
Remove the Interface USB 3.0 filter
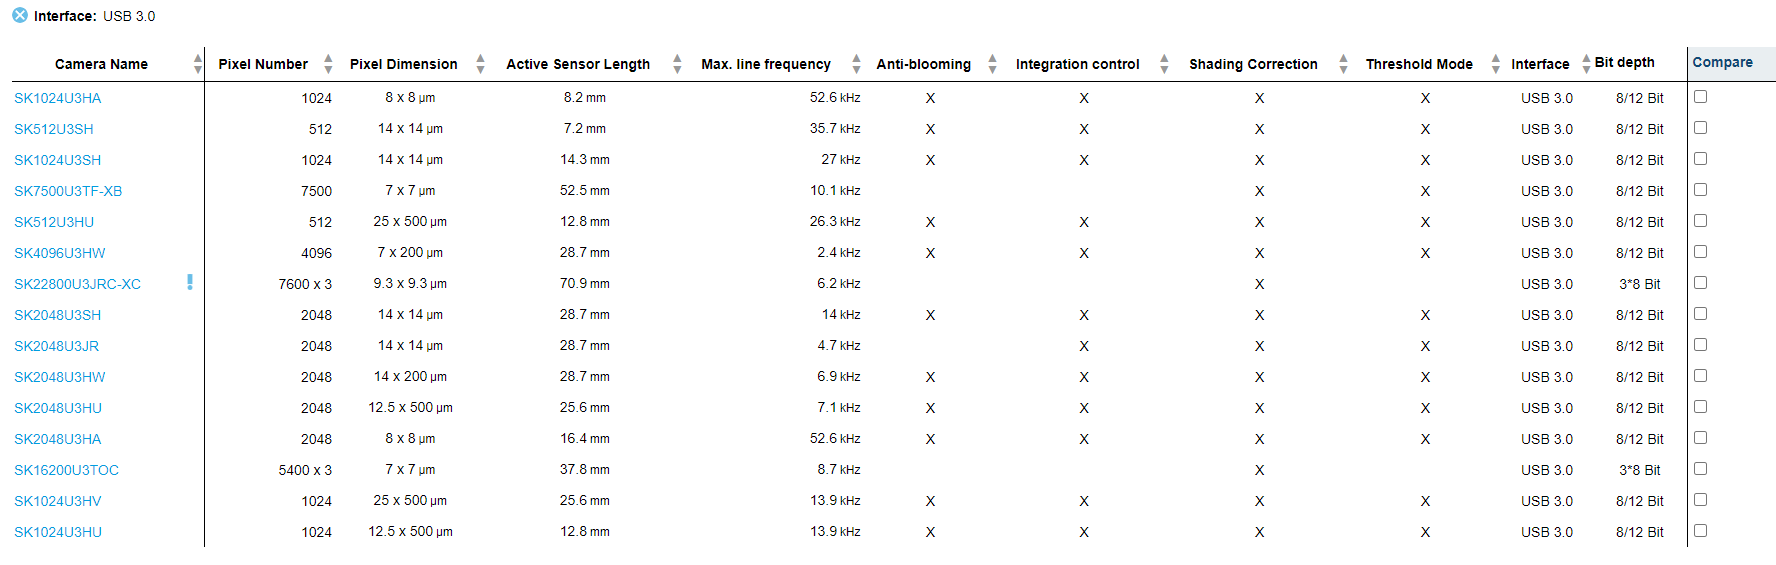tap(20, 16)
